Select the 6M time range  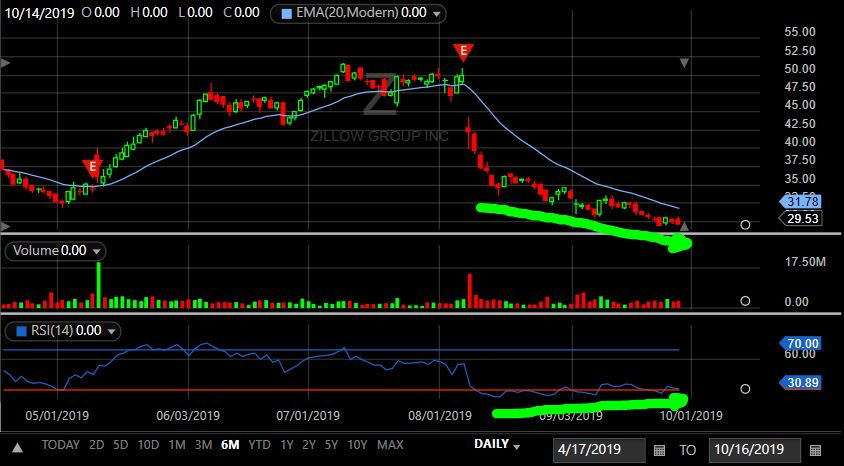[x=230, y=445]
